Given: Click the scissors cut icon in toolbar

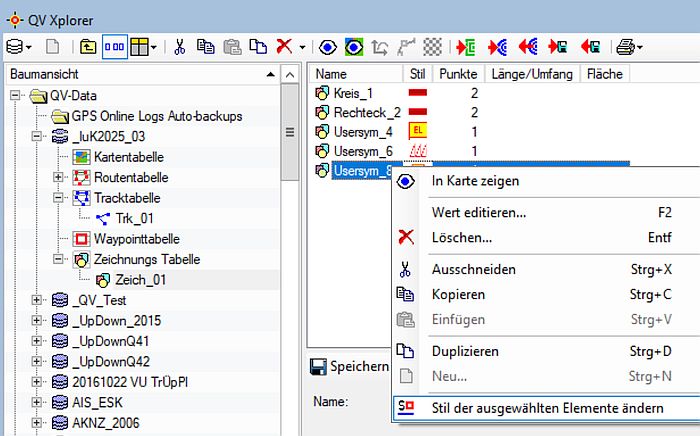Looking at the screenshot, I should (180, 47).
